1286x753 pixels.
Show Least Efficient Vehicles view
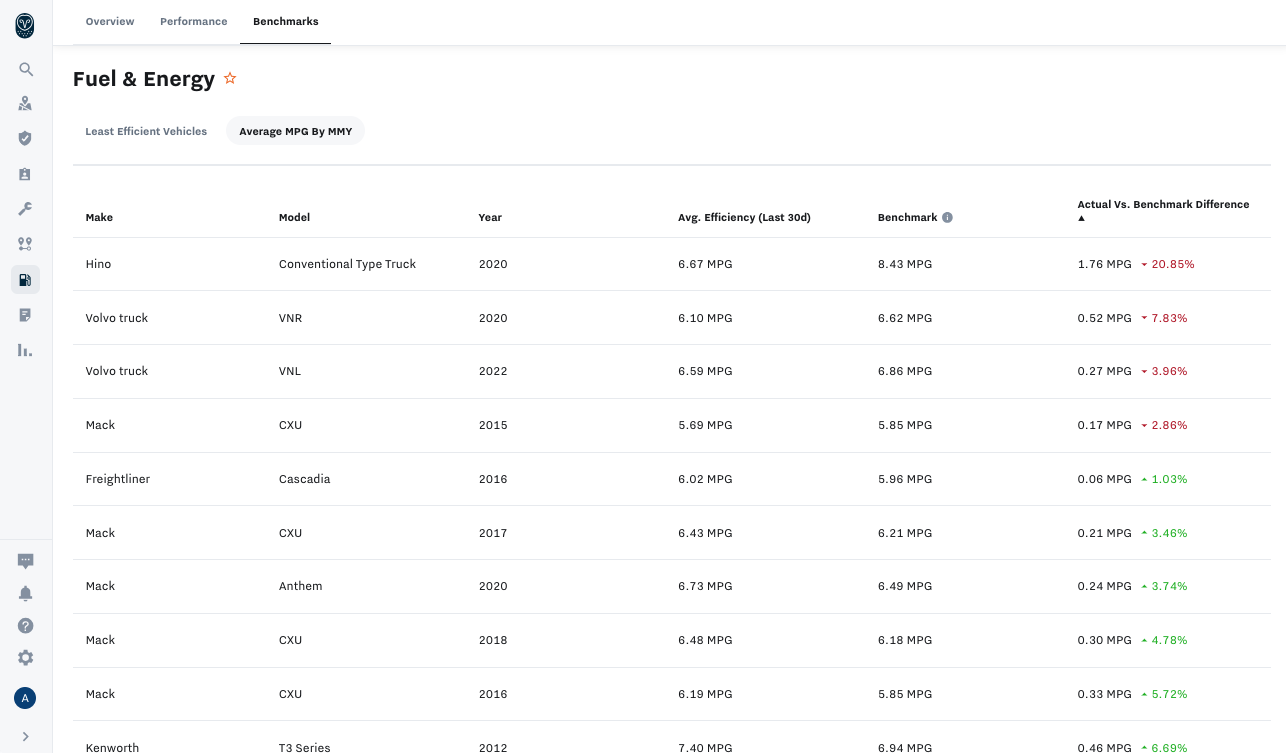146,131
